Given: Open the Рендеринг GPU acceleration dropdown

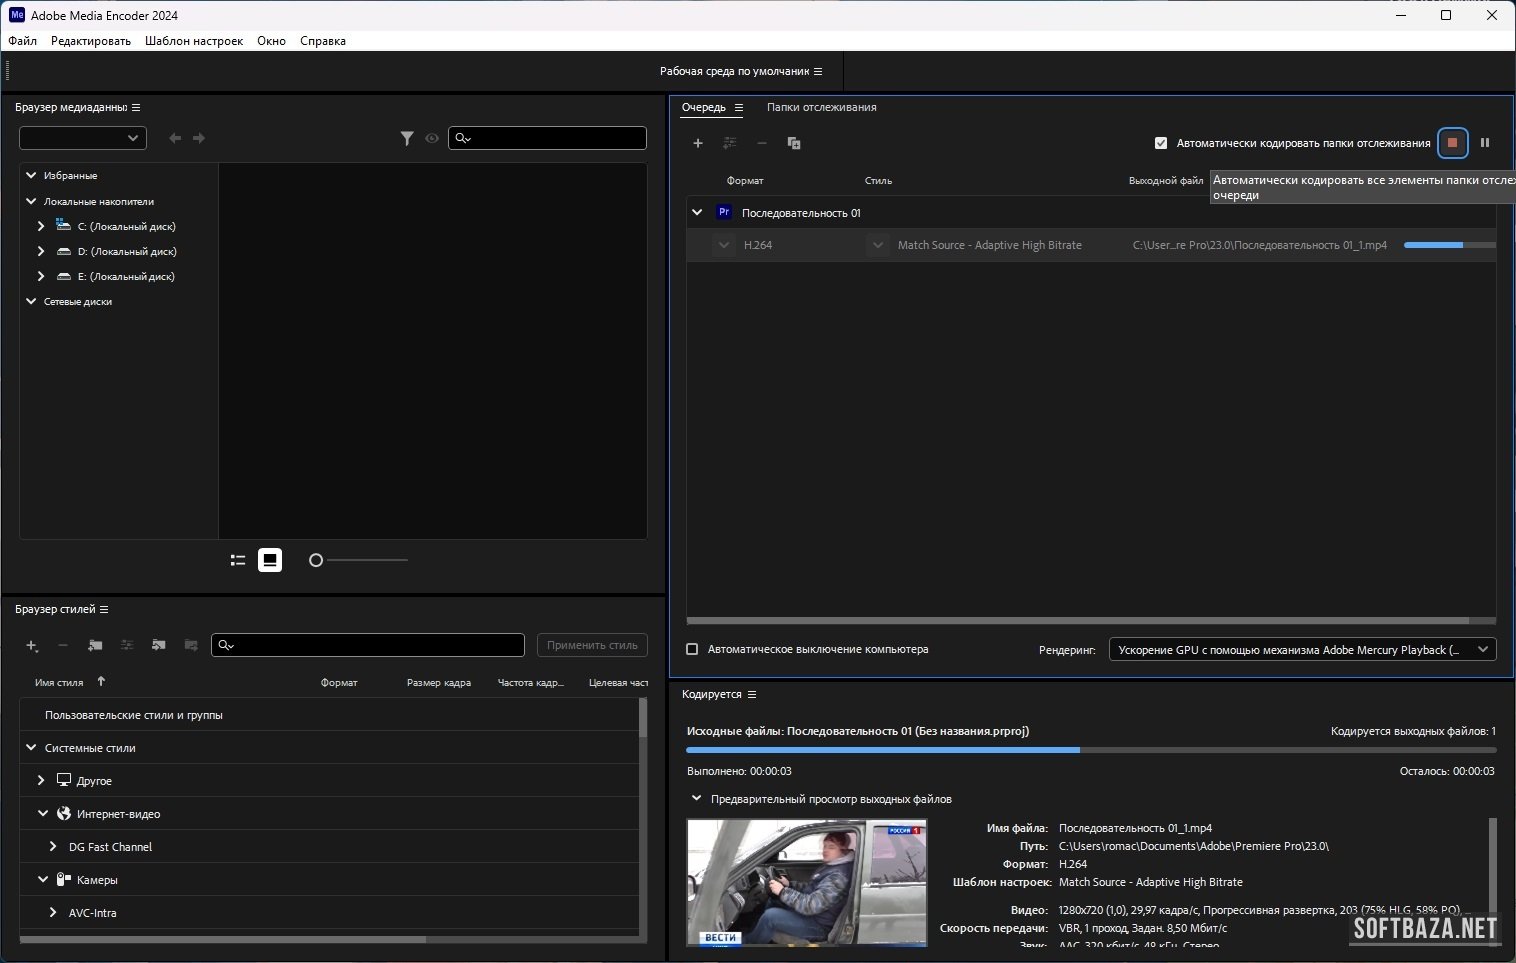Looking at the screenshot, I should [x=1302, y=650].
